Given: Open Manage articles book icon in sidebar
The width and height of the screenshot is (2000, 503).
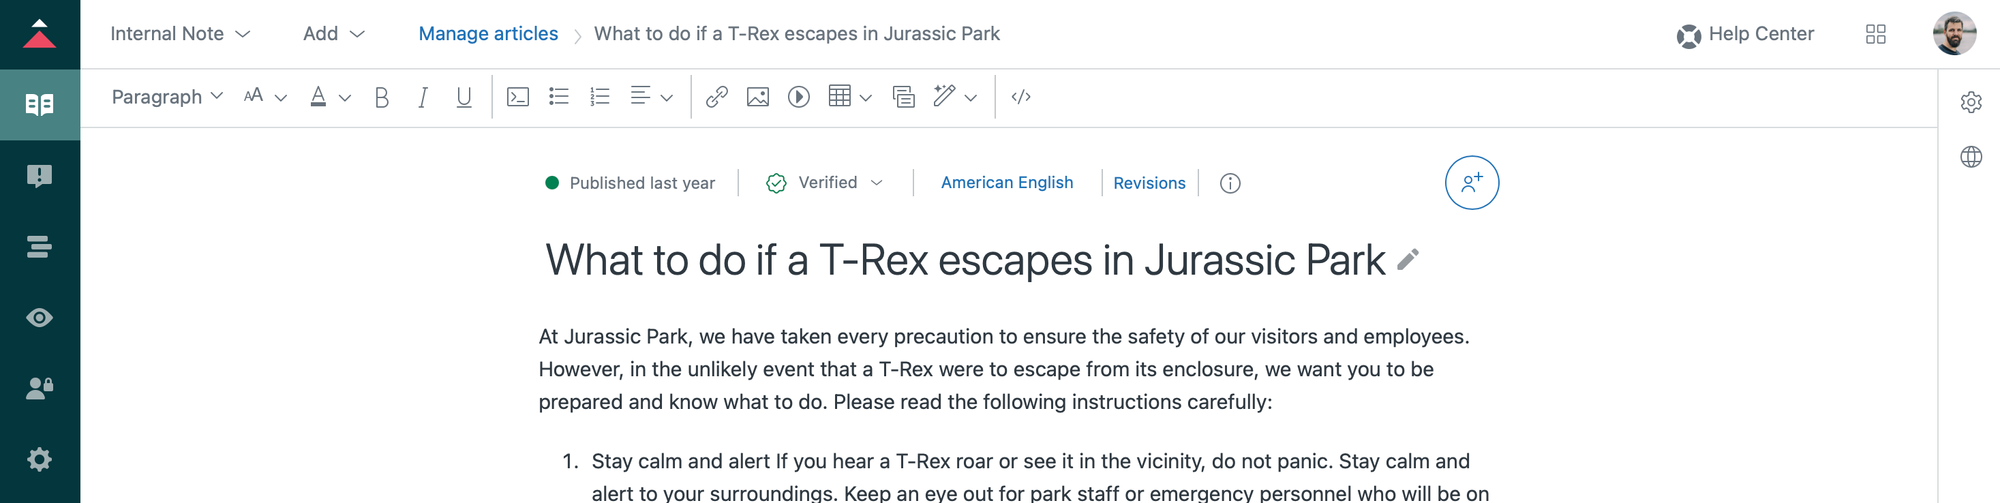Looking at the screenshot, I should [39, 104].
